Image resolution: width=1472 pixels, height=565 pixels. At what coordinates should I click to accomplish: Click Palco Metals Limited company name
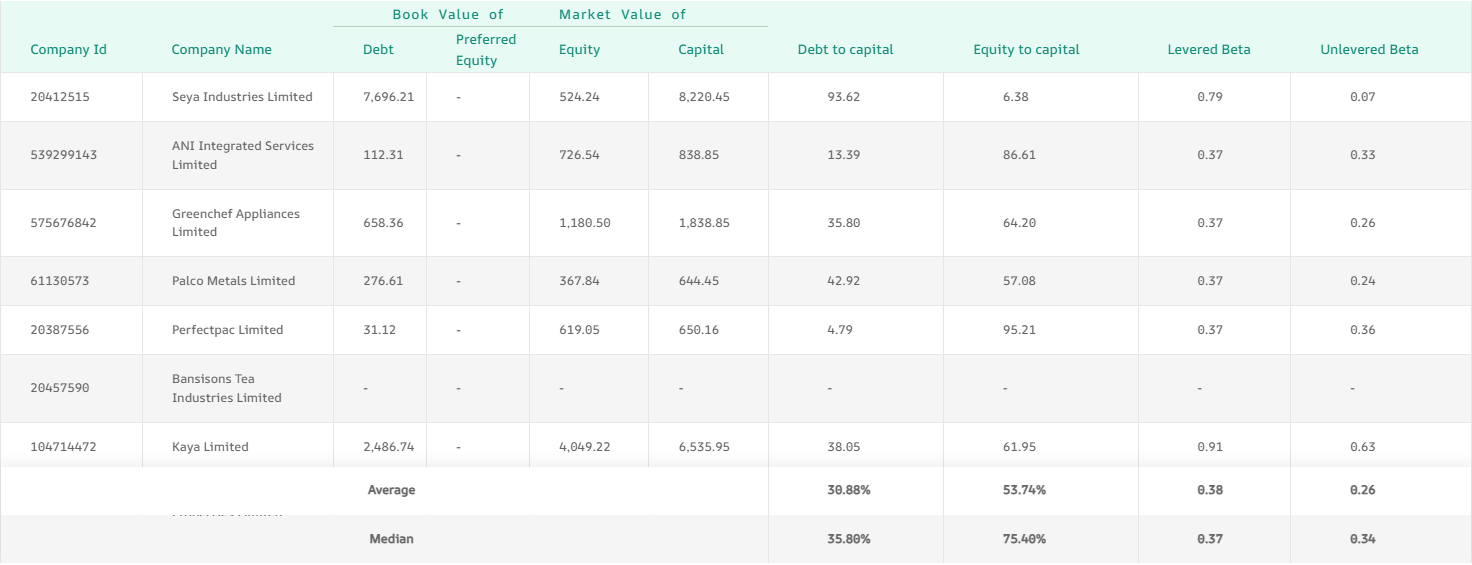233,281
